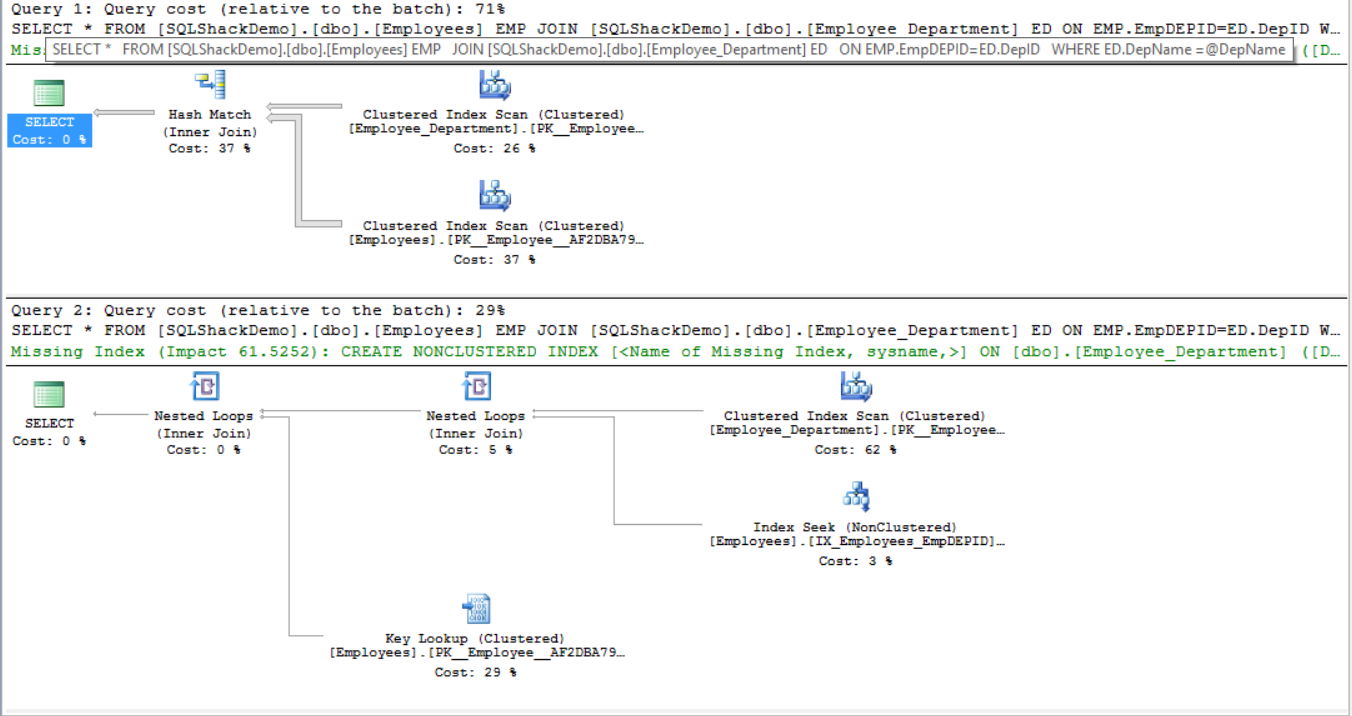Screen dimensions: 1352x716
Task: Click Query 1 'Clustered Index Scan' label above Employee_Department
Action: click(x=494, y=115)
